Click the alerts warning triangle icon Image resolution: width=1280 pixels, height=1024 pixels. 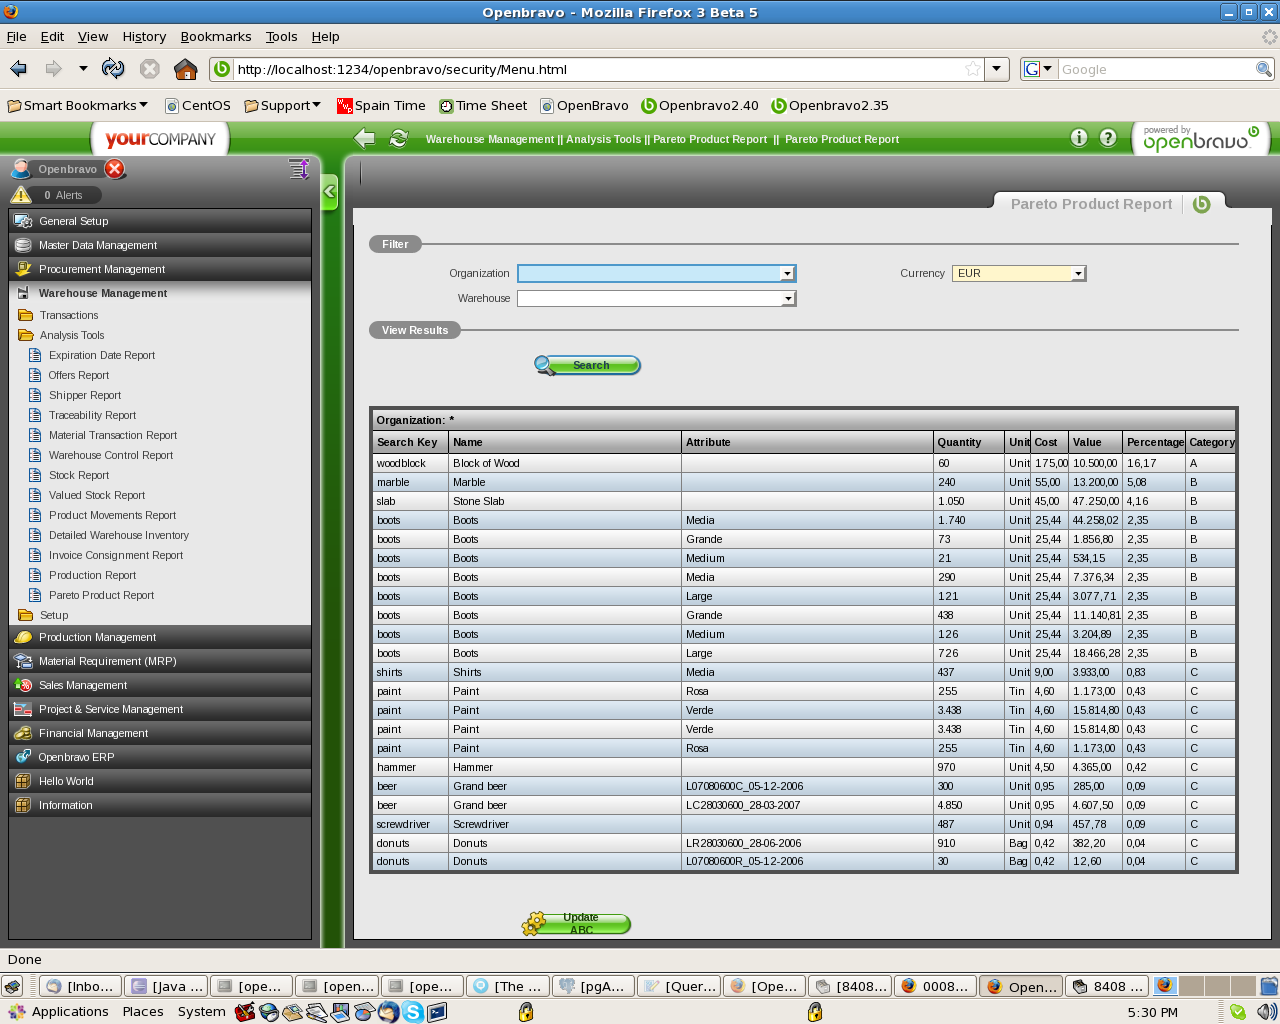(21, 195)
